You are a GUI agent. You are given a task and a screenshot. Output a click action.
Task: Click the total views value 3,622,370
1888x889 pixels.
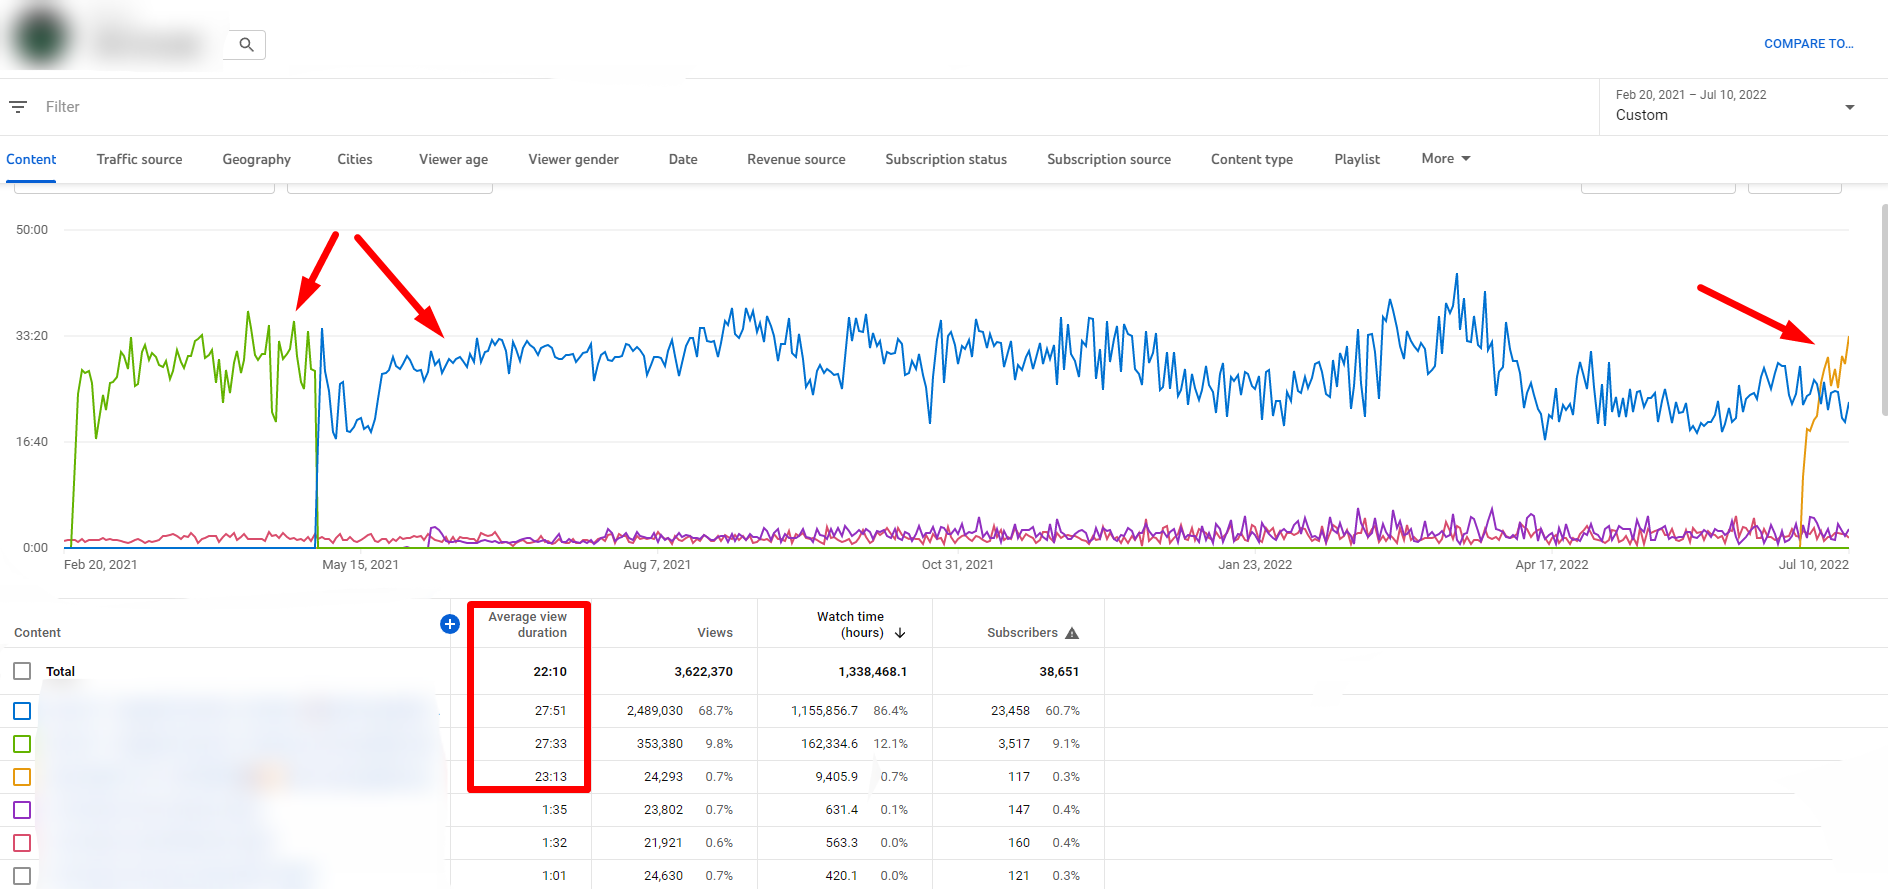(x=703, y=672)
